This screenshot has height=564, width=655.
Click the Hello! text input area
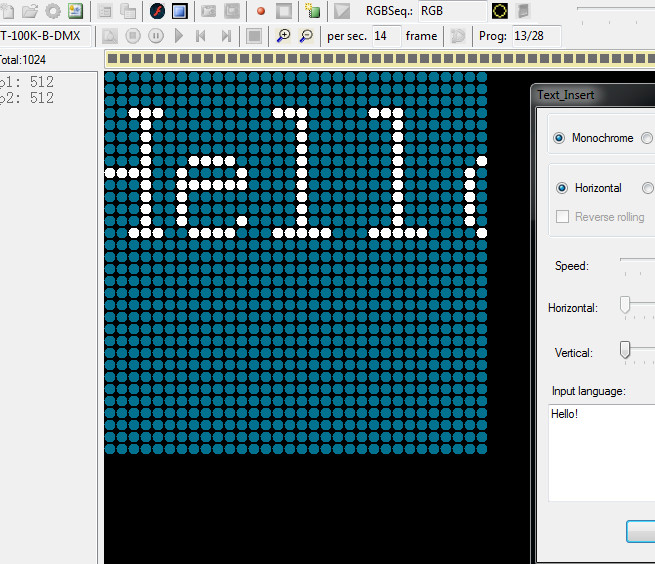(x=602, y=453)
